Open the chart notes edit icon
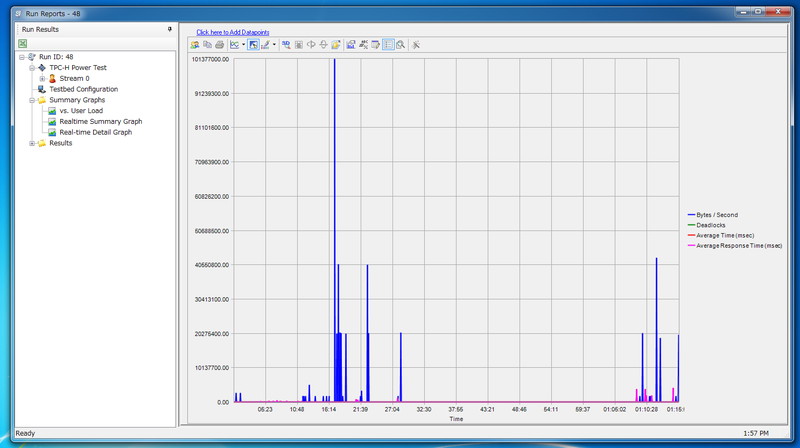800x448 pixels. (336, 45)
